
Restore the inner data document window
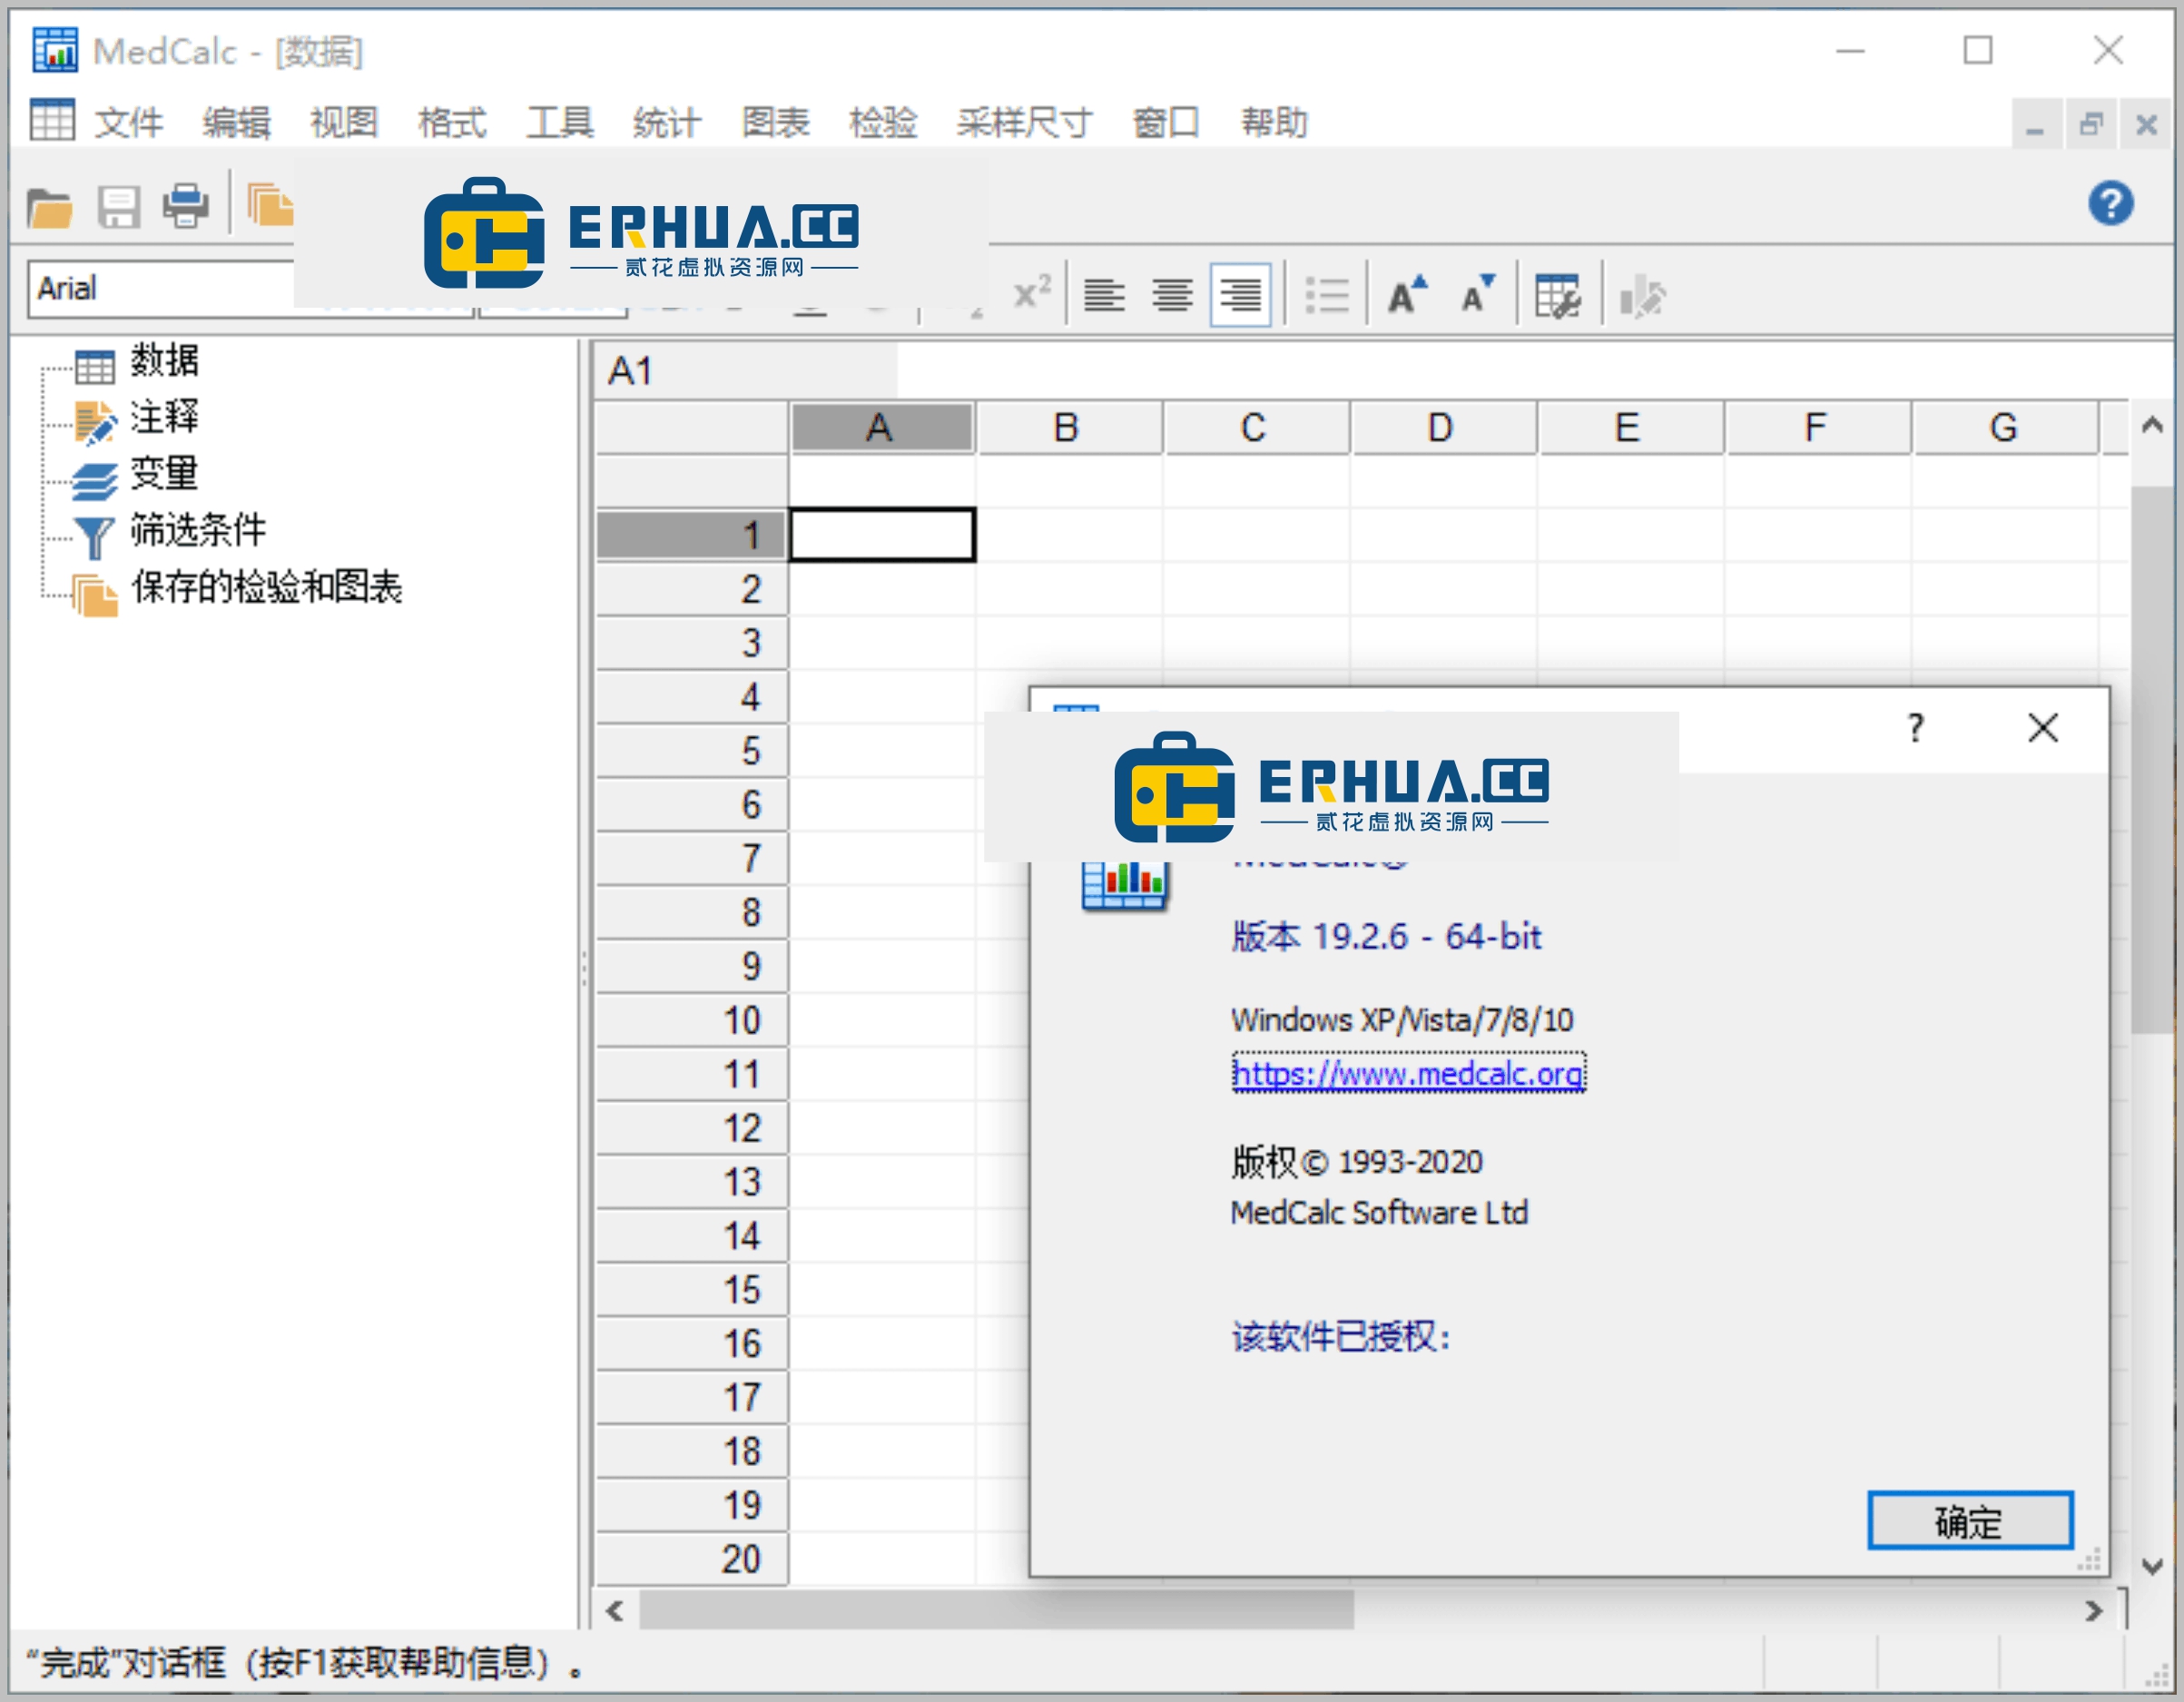[2090, 124]
